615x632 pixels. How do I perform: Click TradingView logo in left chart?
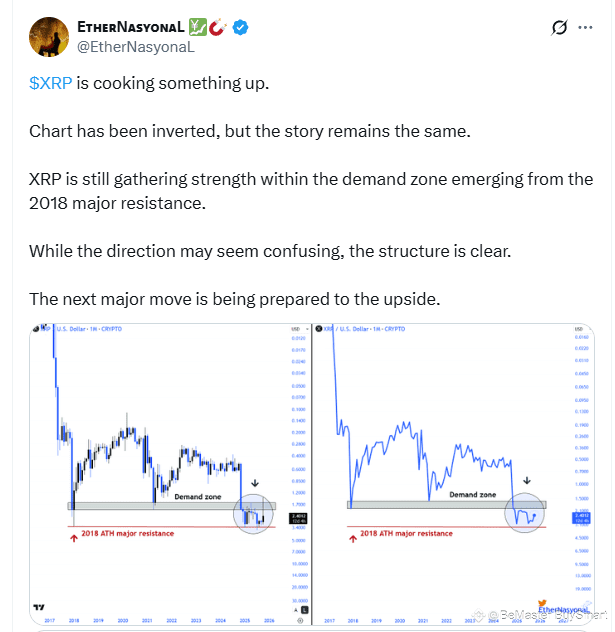[x=38, y=607]
